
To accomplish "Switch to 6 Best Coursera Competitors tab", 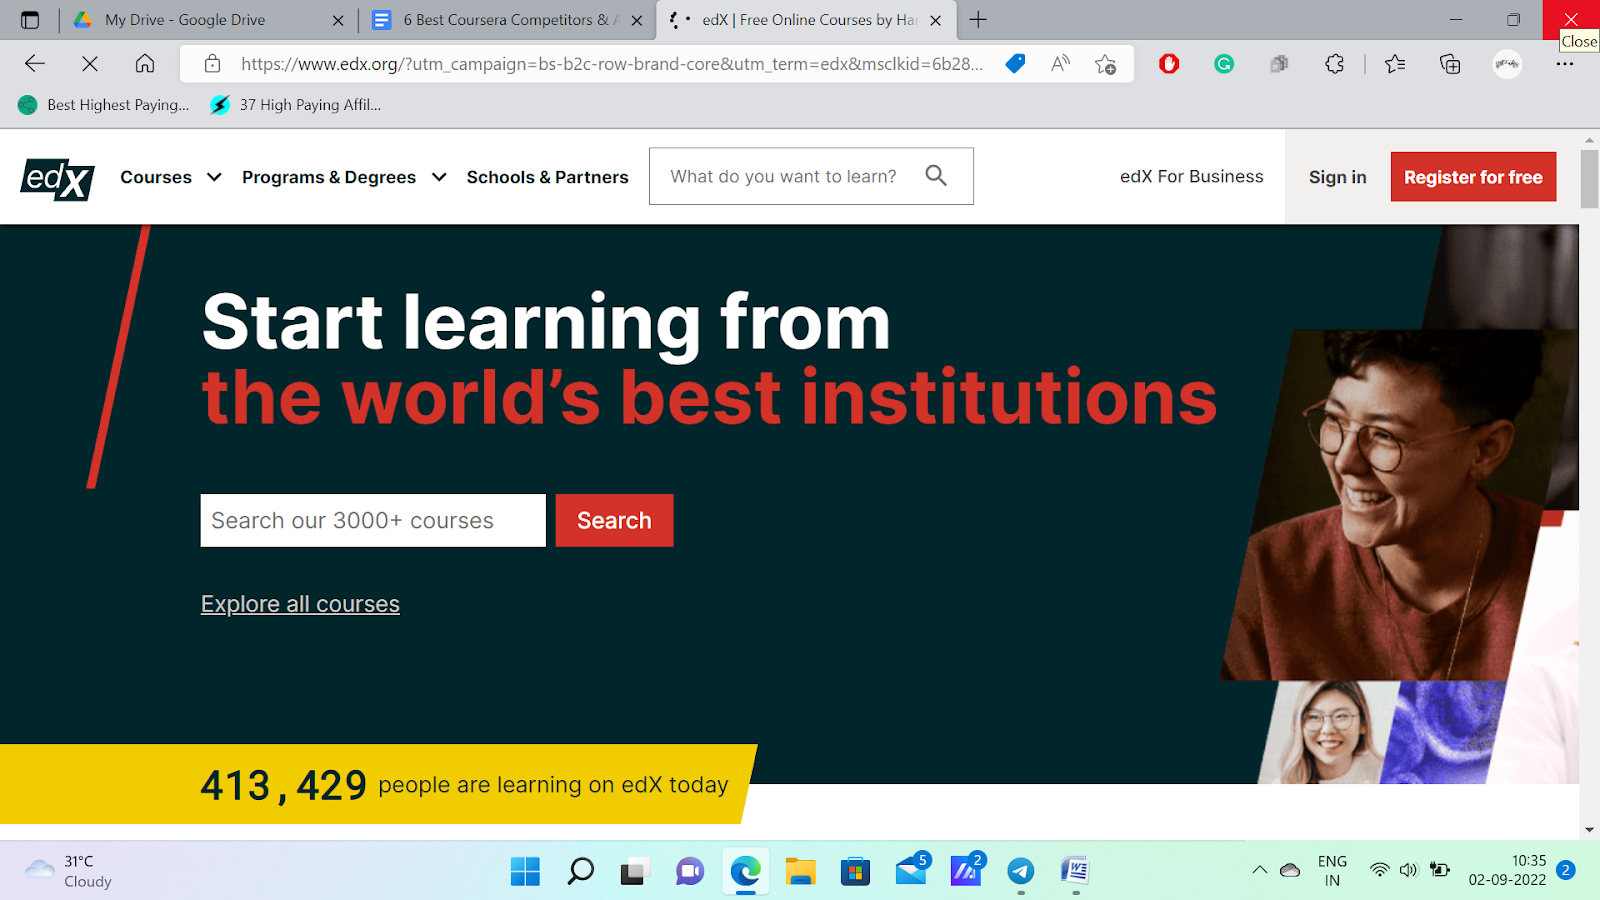I will [508, 20].
